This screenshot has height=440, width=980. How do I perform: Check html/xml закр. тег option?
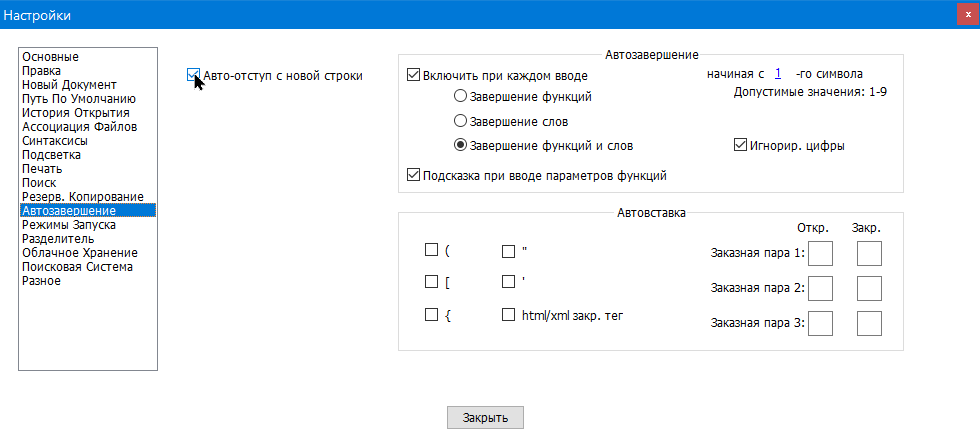508,315
